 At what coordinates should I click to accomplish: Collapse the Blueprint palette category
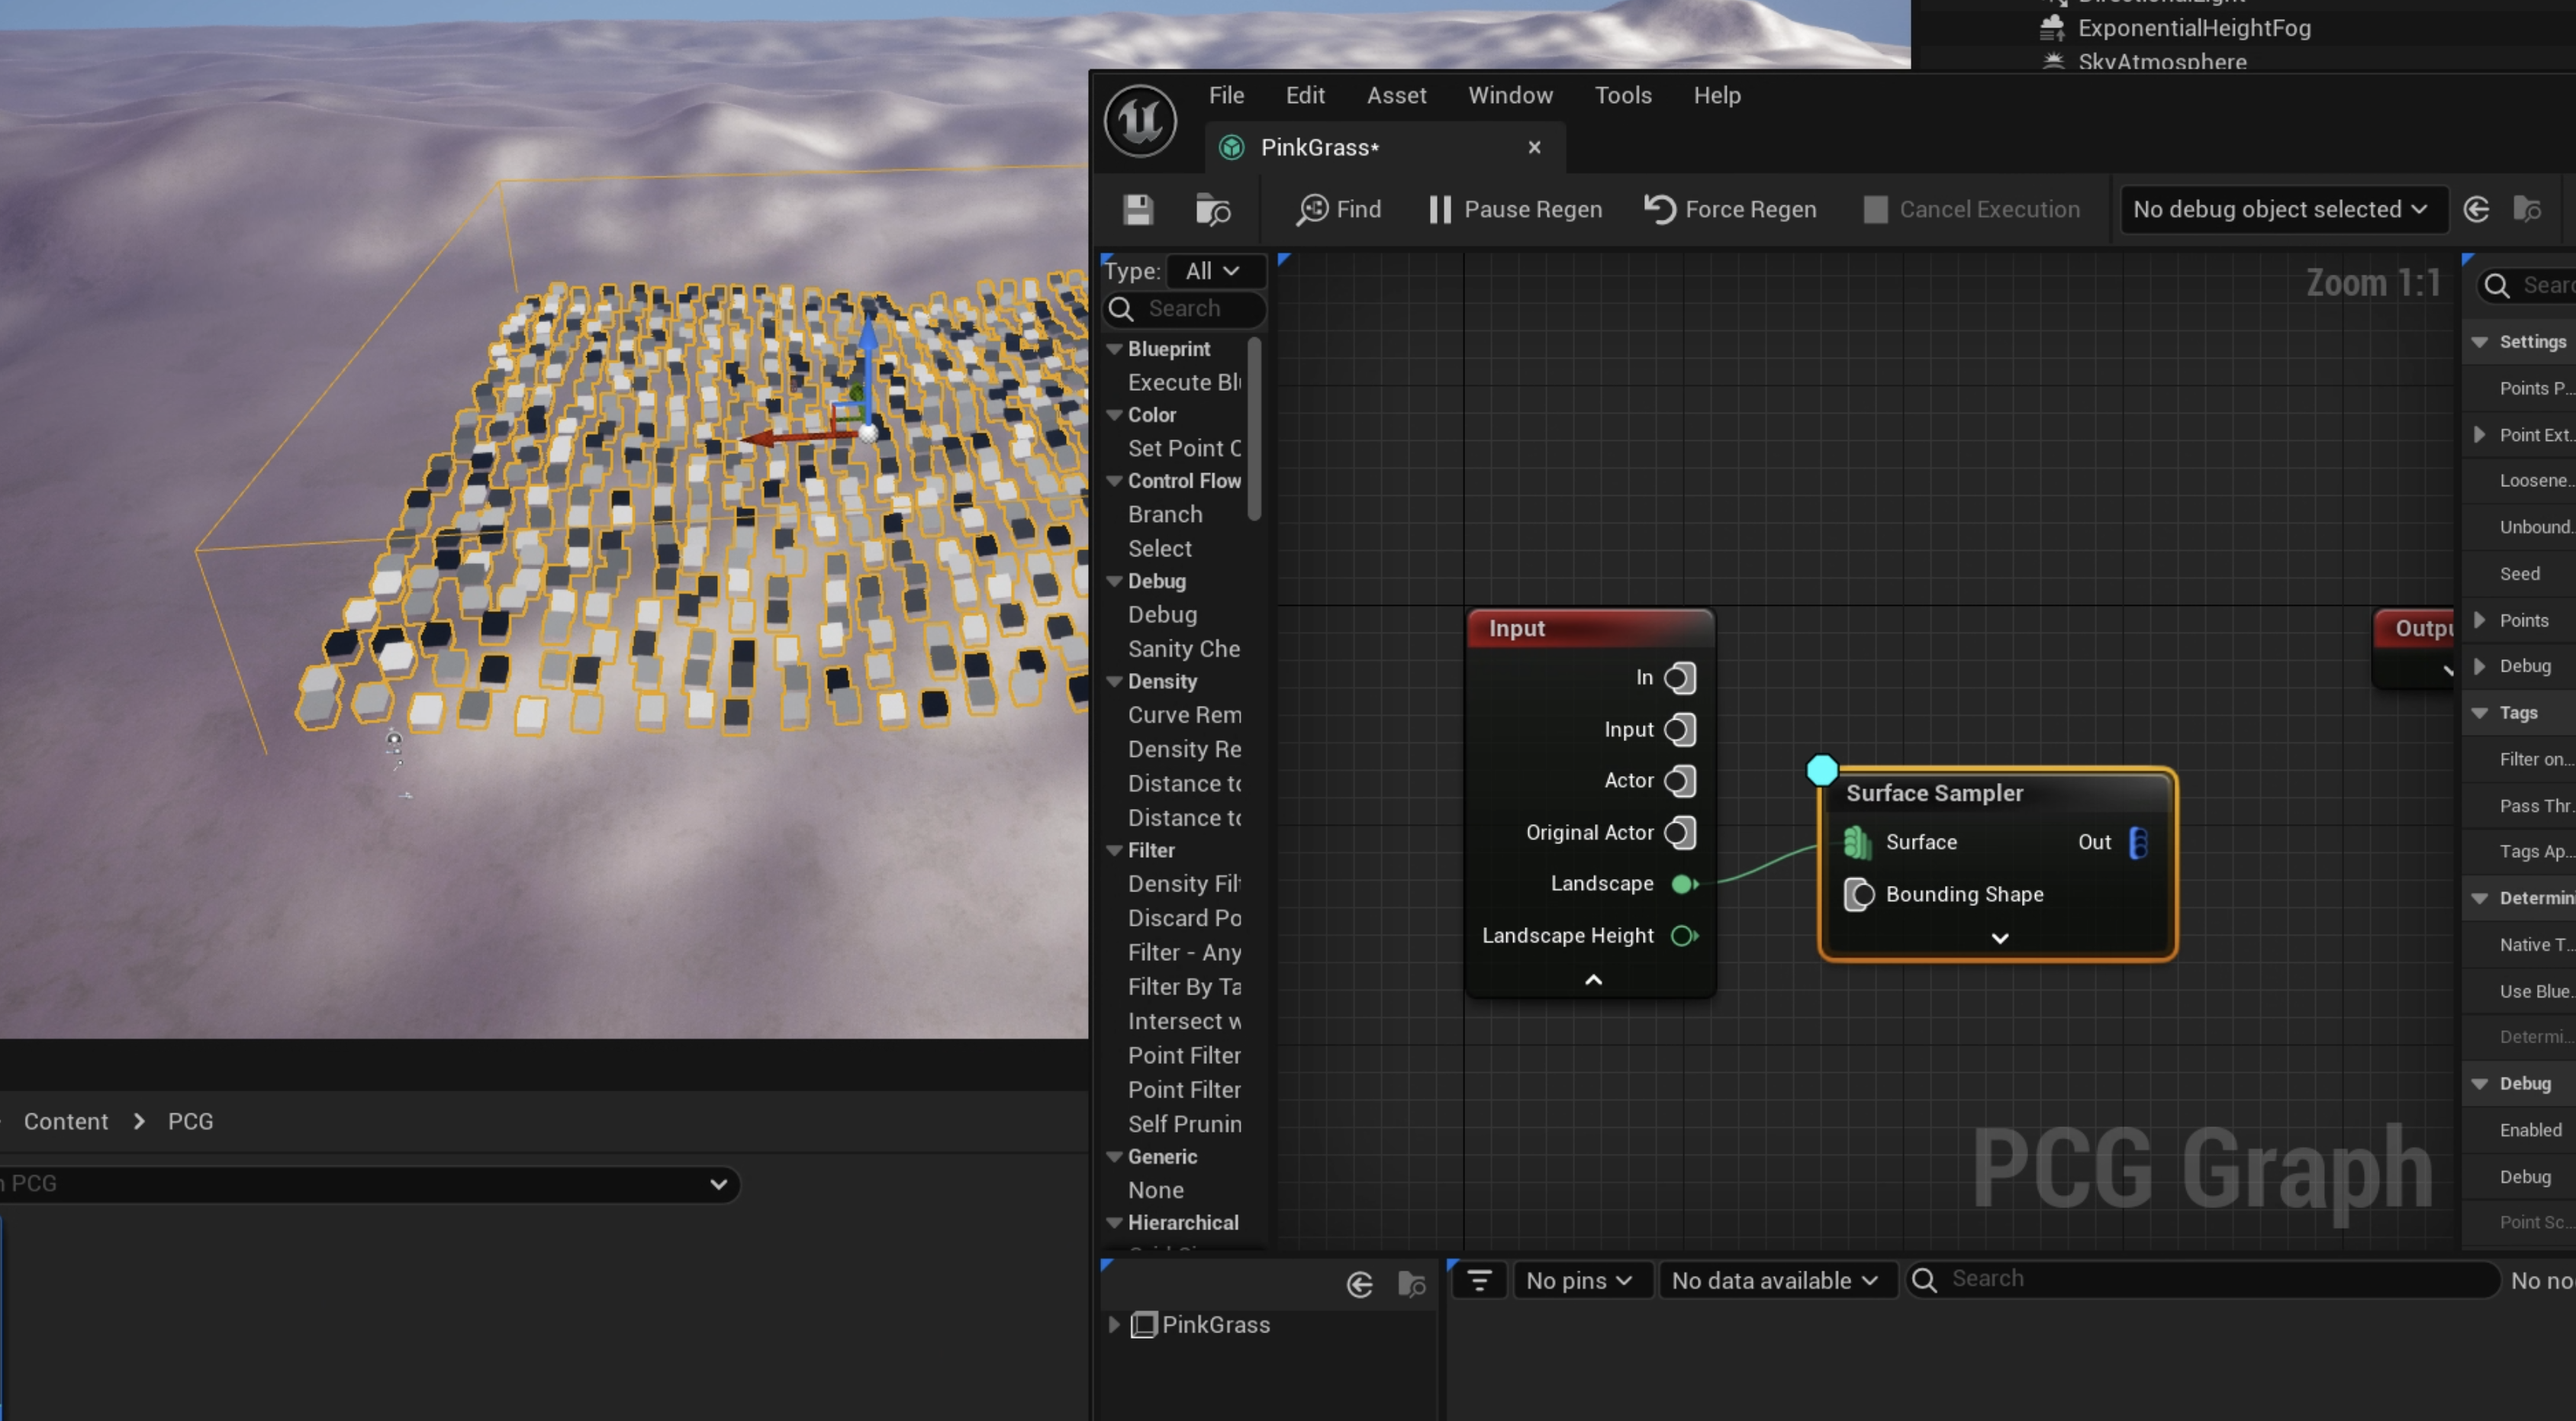click(1115, 349)
